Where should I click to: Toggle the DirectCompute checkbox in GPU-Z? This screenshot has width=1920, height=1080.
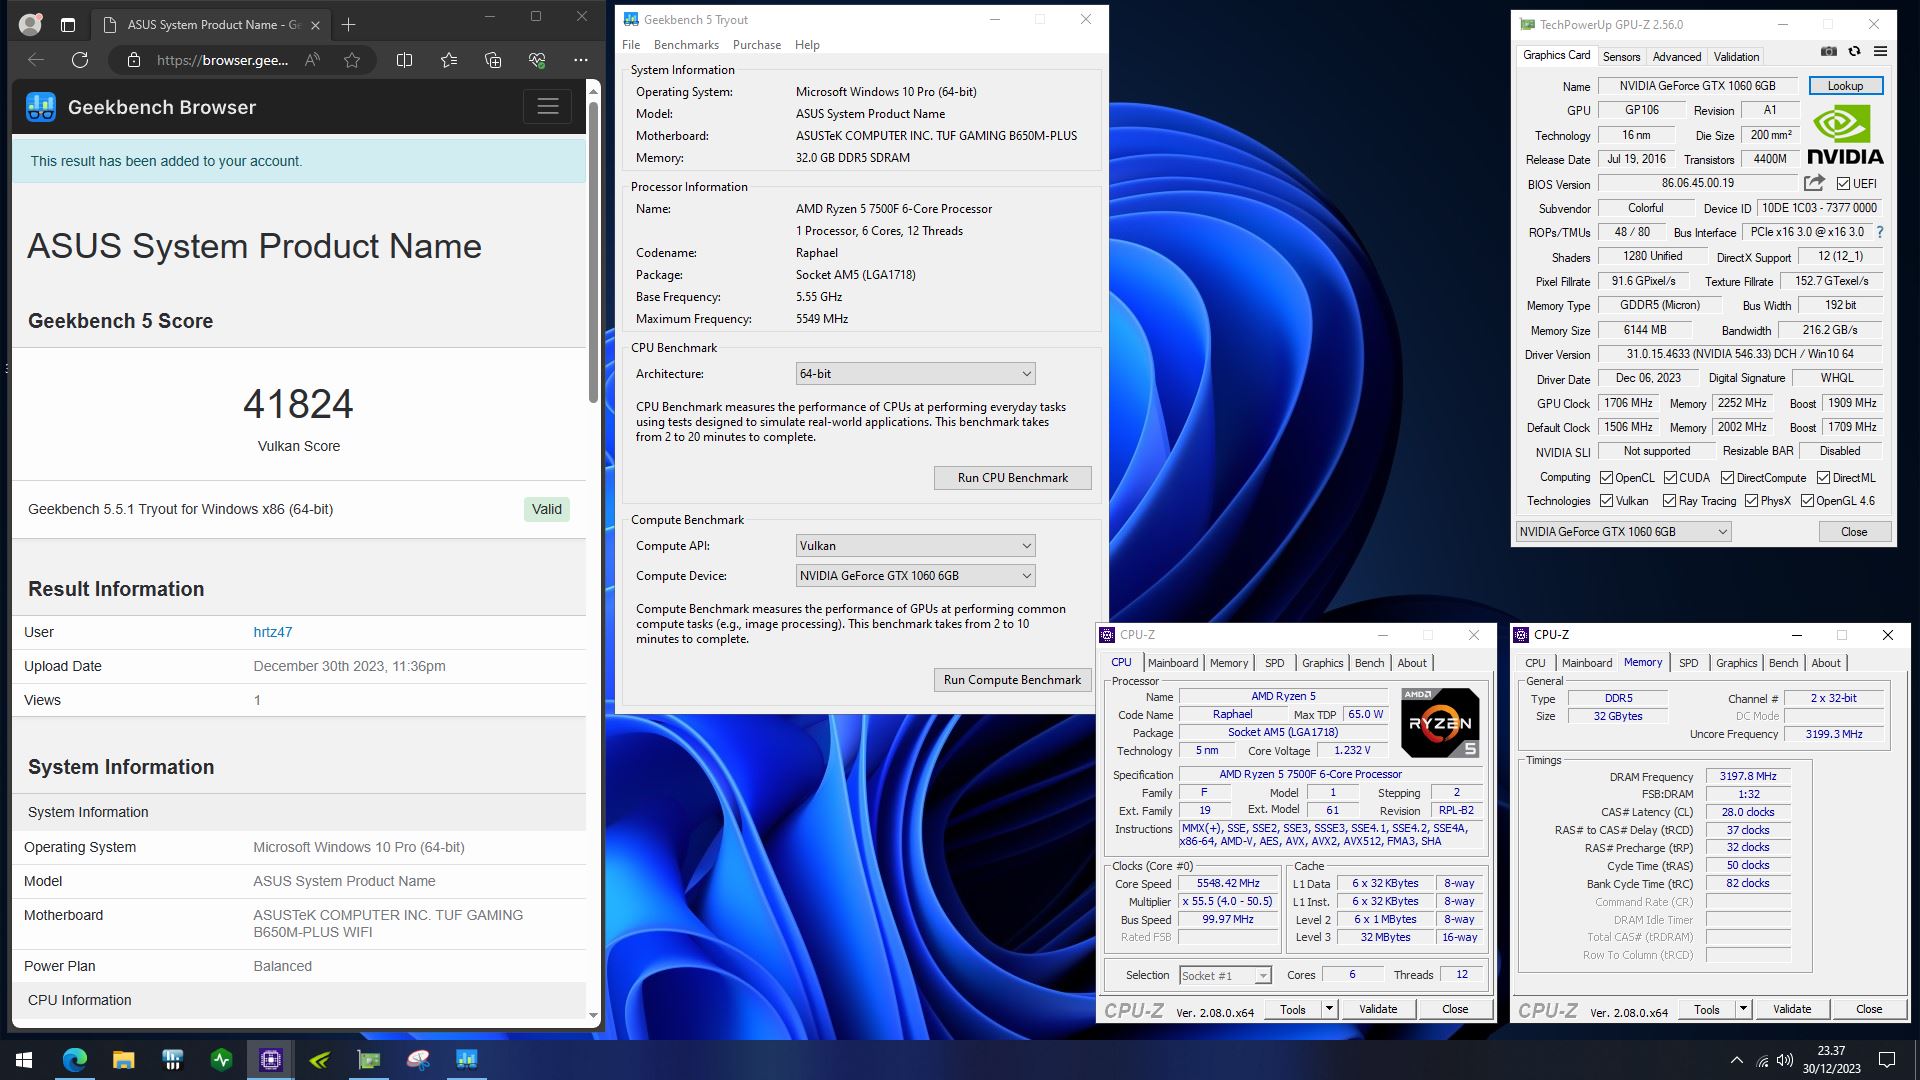pos(1727,478)
